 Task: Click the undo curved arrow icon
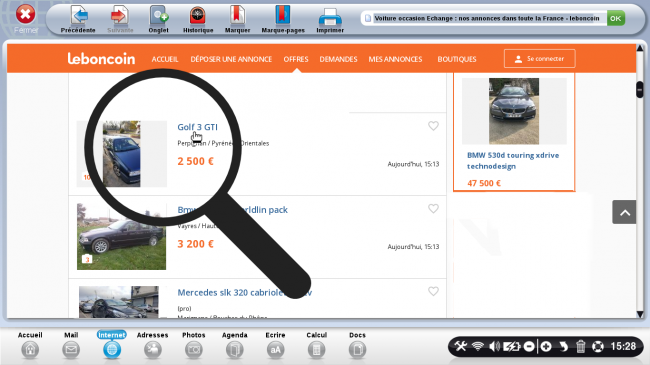[564, 346]
